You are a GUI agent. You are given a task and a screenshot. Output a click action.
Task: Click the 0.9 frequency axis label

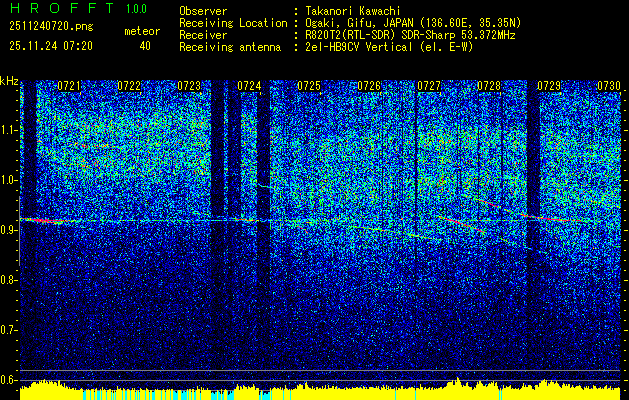pyautogui.click(x=8, y=230)
